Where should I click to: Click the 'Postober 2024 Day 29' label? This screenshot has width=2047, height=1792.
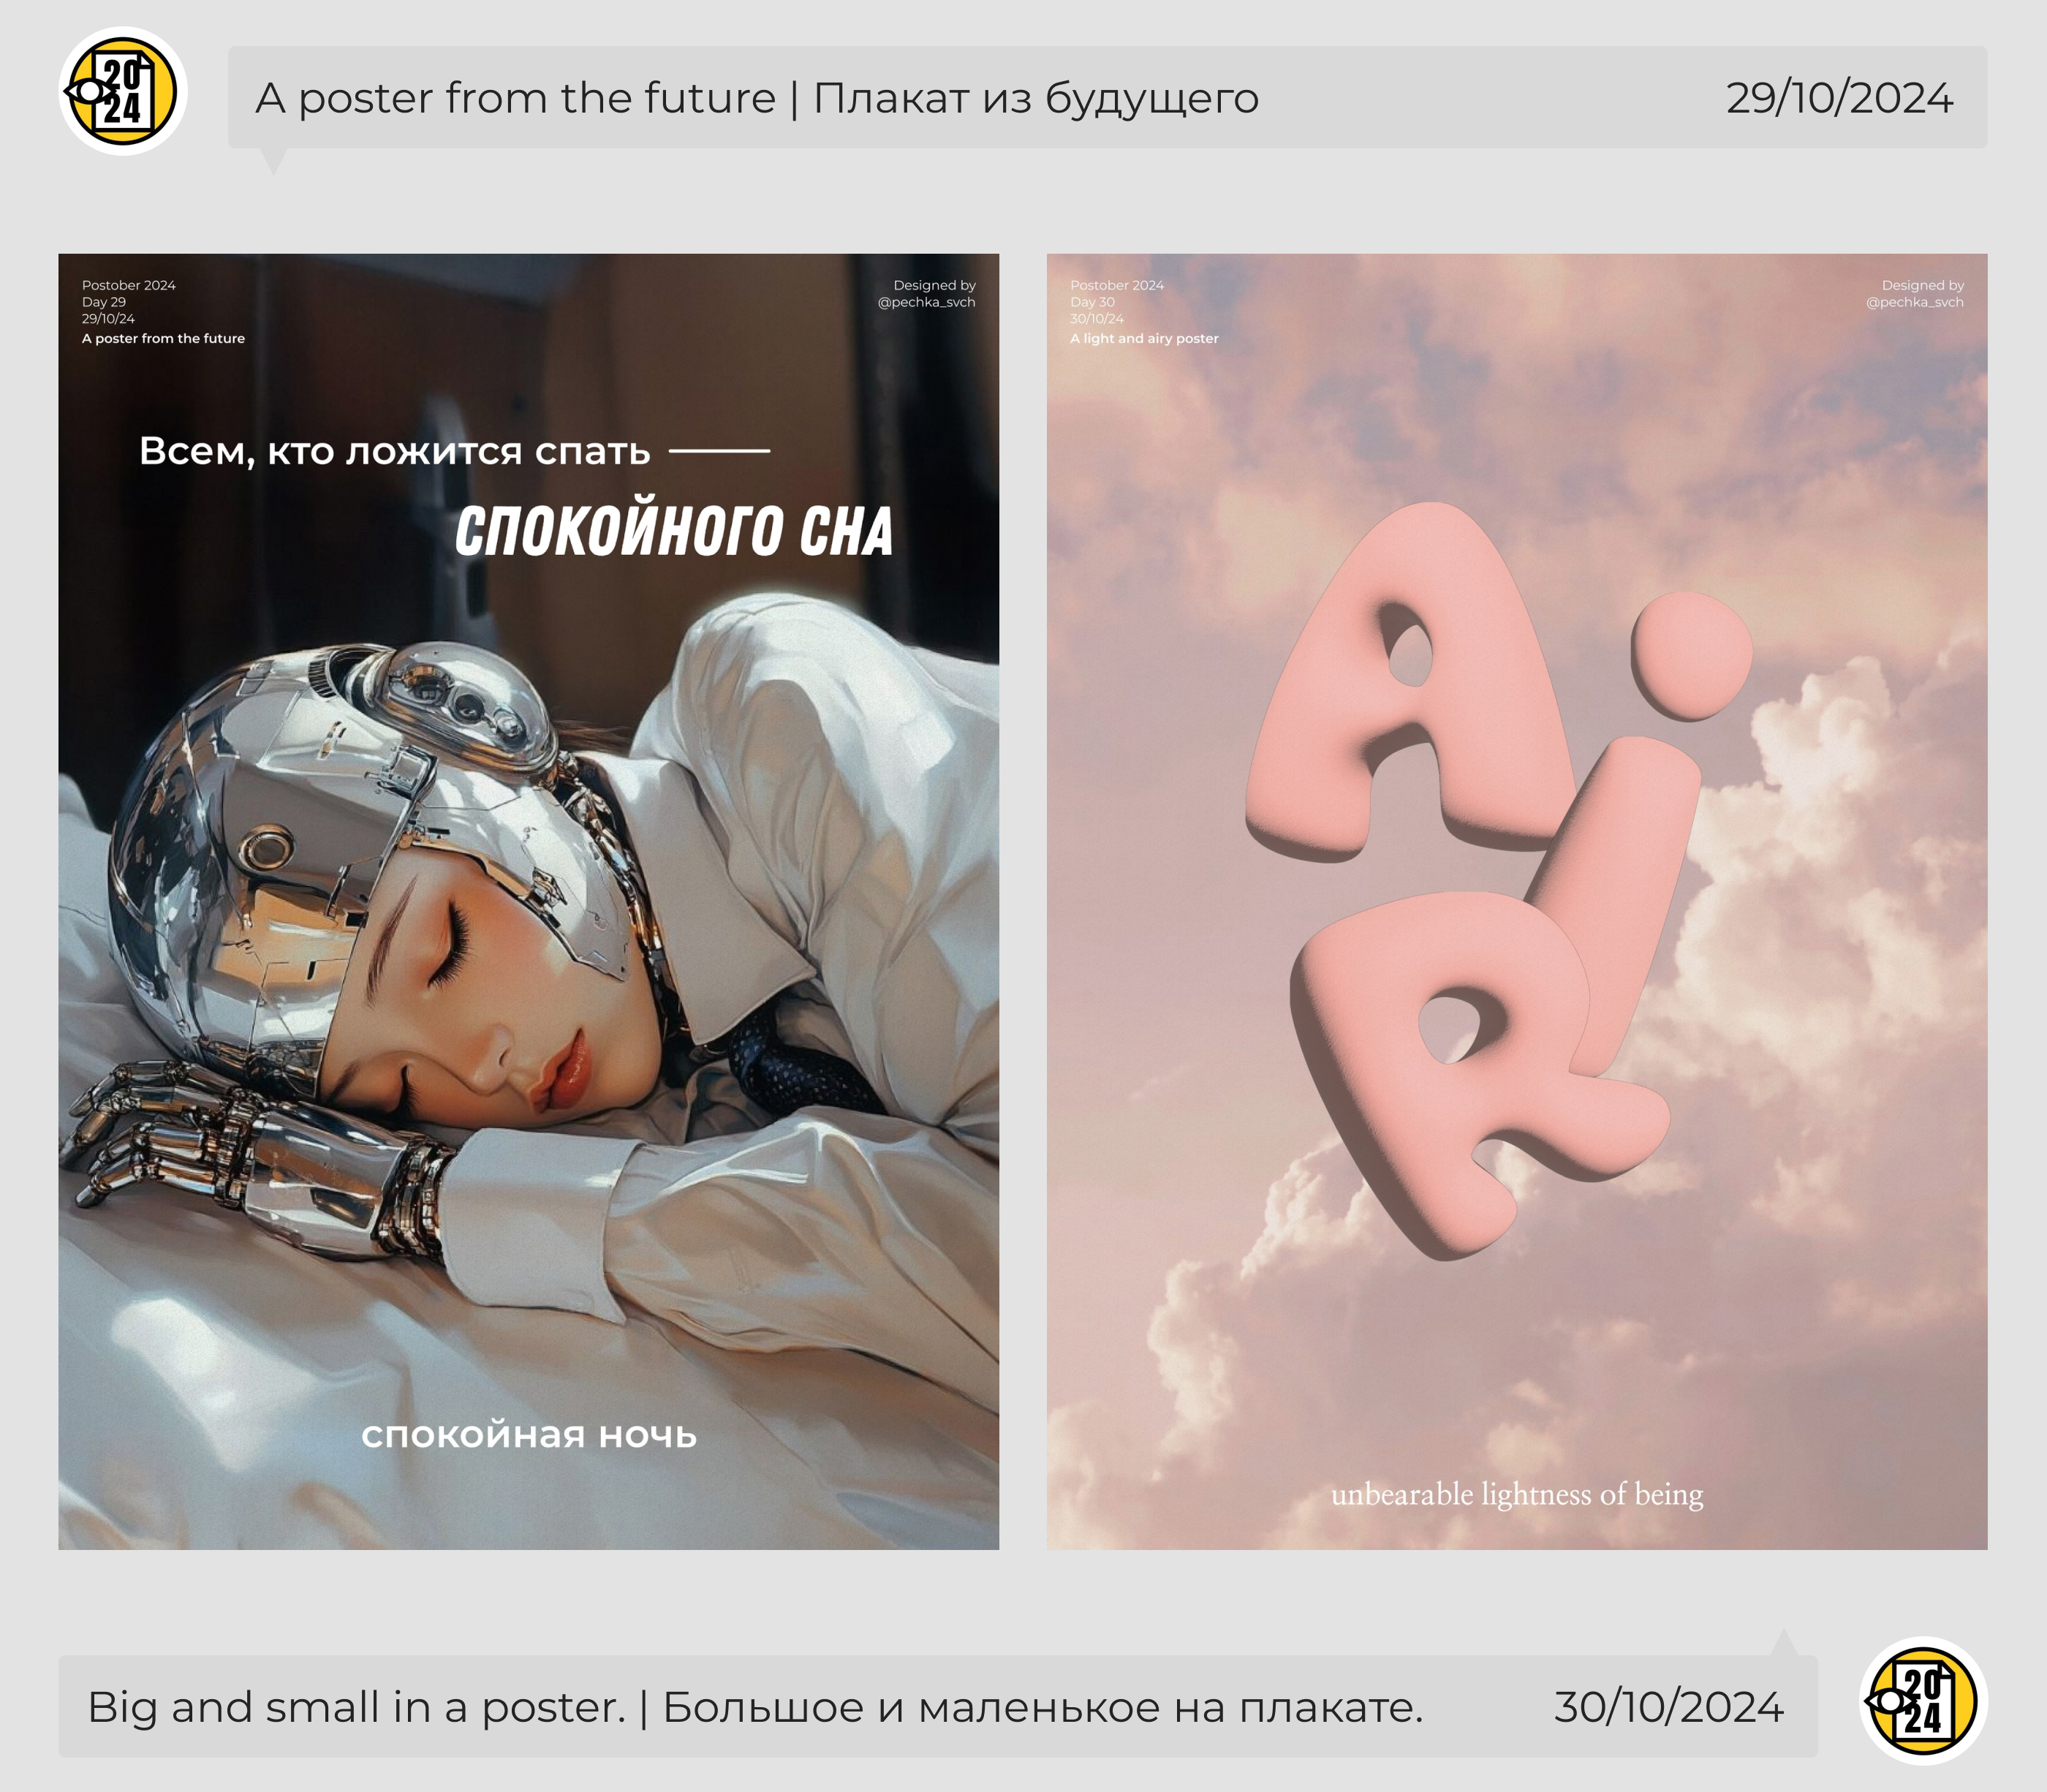click(x=128, y=293)
